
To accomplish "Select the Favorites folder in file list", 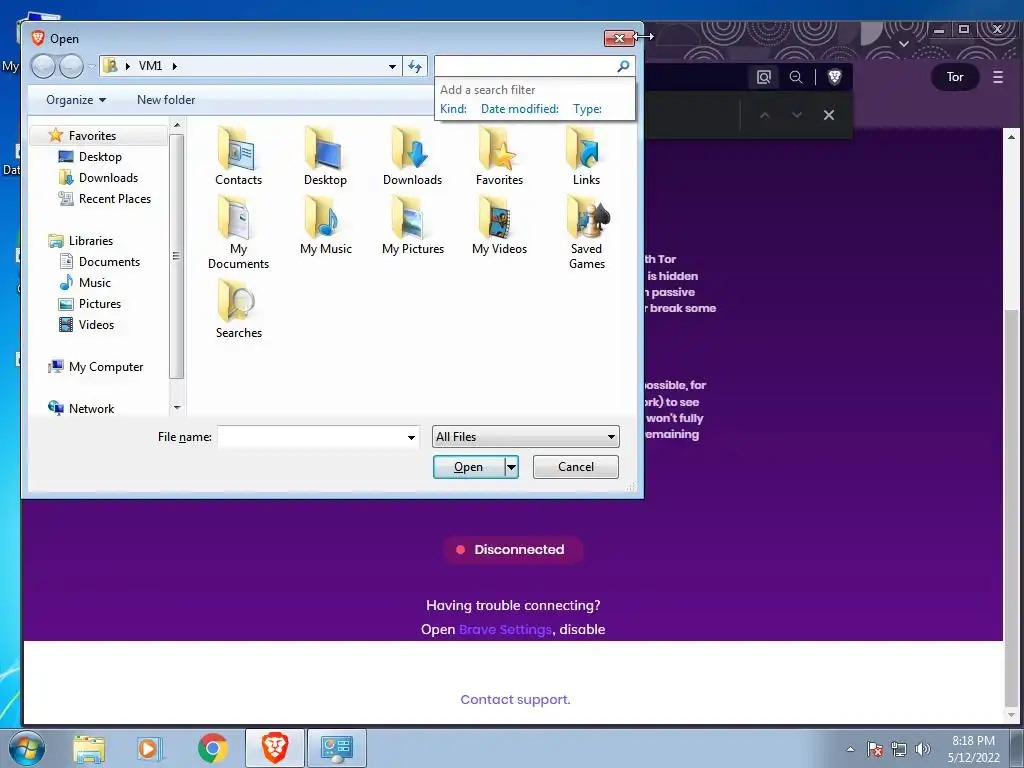I will (x=499, y=155).
